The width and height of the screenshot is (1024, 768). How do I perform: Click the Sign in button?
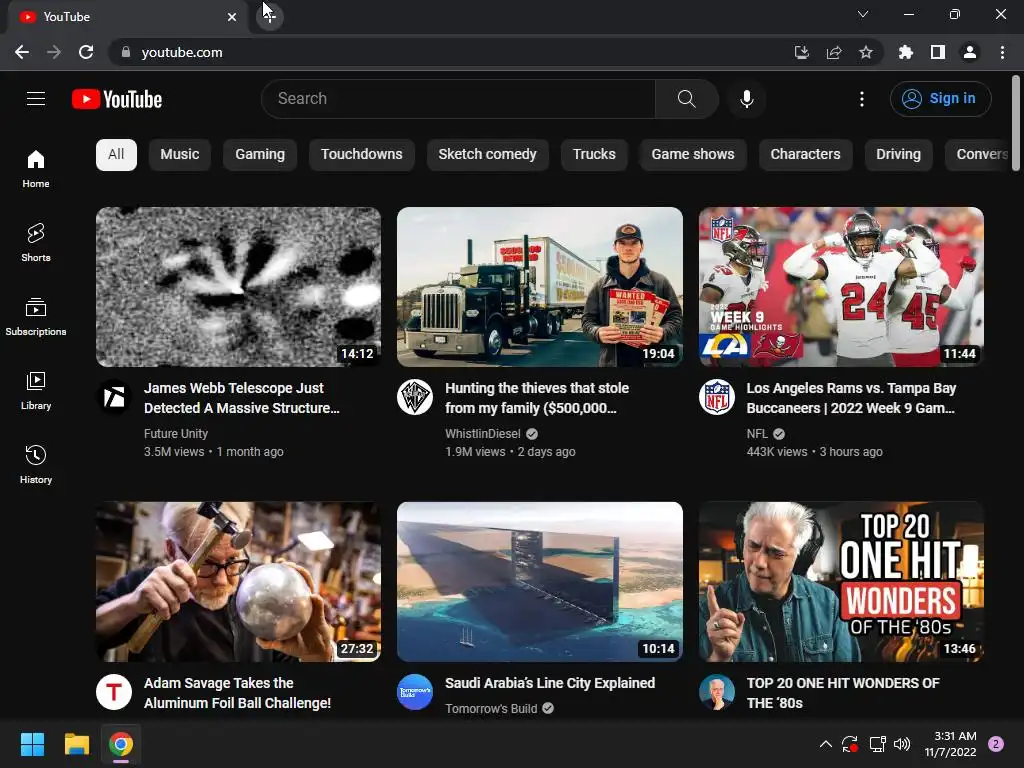click(x=940, y=99)
